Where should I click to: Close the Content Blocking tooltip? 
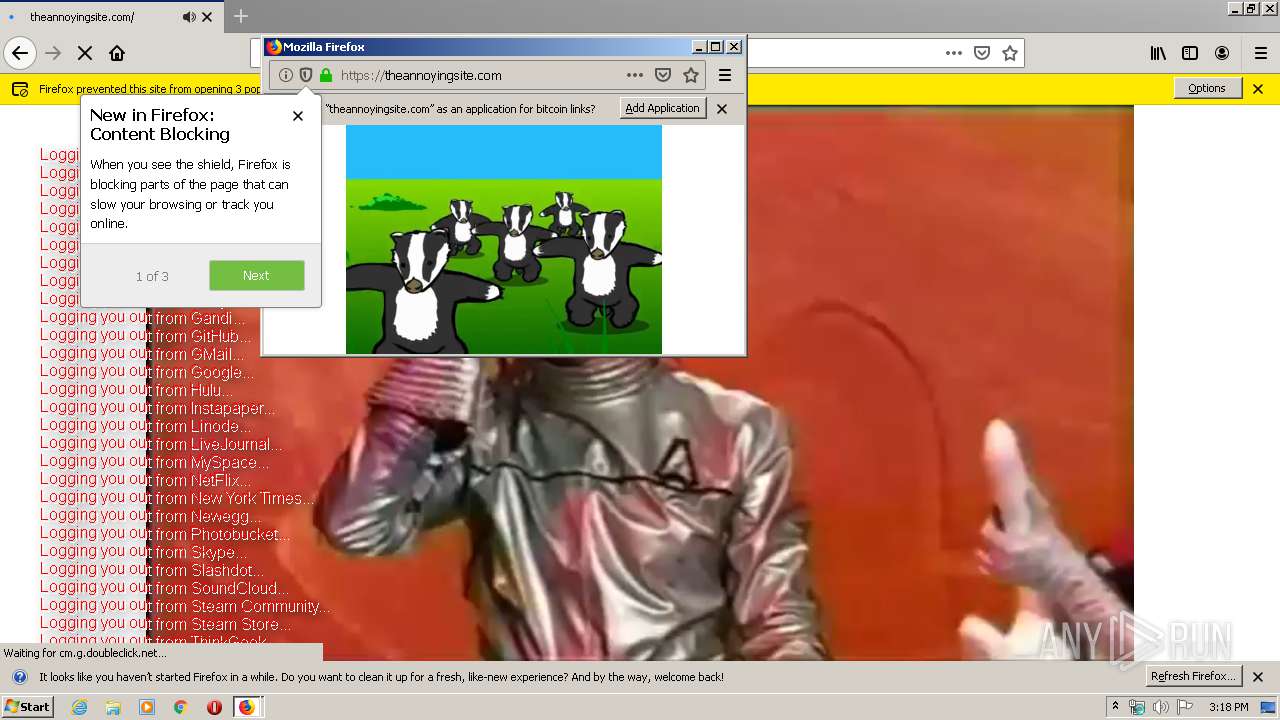[297, 116]
